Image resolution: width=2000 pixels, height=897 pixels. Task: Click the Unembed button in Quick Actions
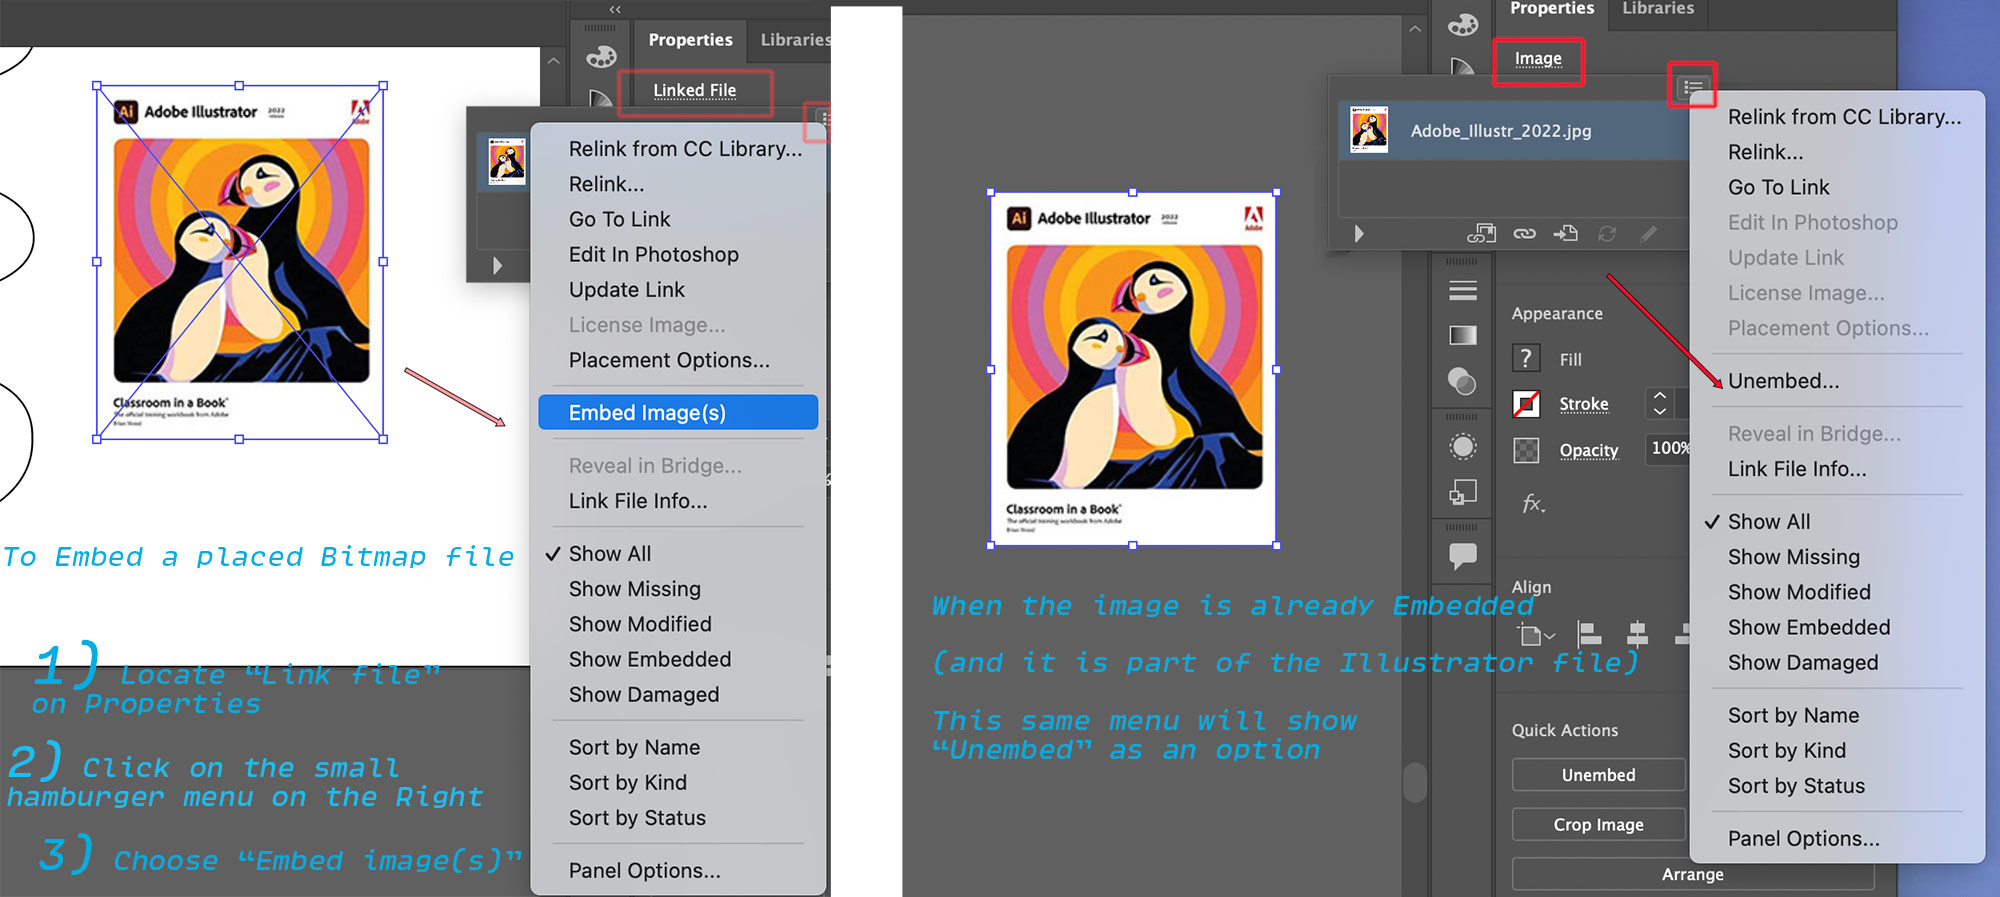point(1598,775)
